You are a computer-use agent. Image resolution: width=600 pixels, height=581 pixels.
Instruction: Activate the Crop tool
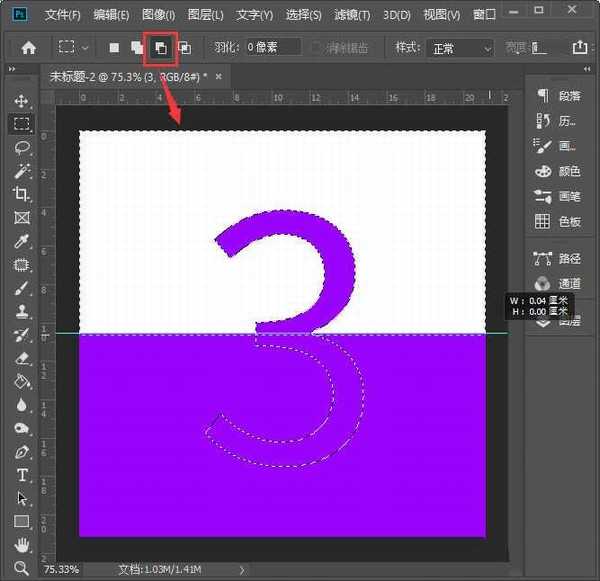21,194
